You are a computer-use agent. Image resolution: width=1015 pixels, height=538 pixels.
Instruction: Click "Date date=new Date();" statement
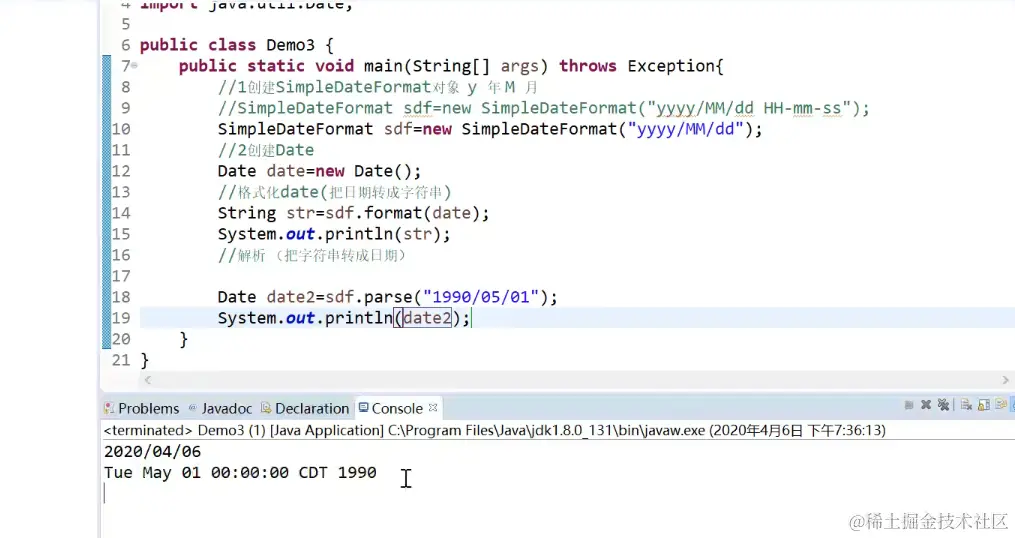pyautogui.click(x=319, y=171)
